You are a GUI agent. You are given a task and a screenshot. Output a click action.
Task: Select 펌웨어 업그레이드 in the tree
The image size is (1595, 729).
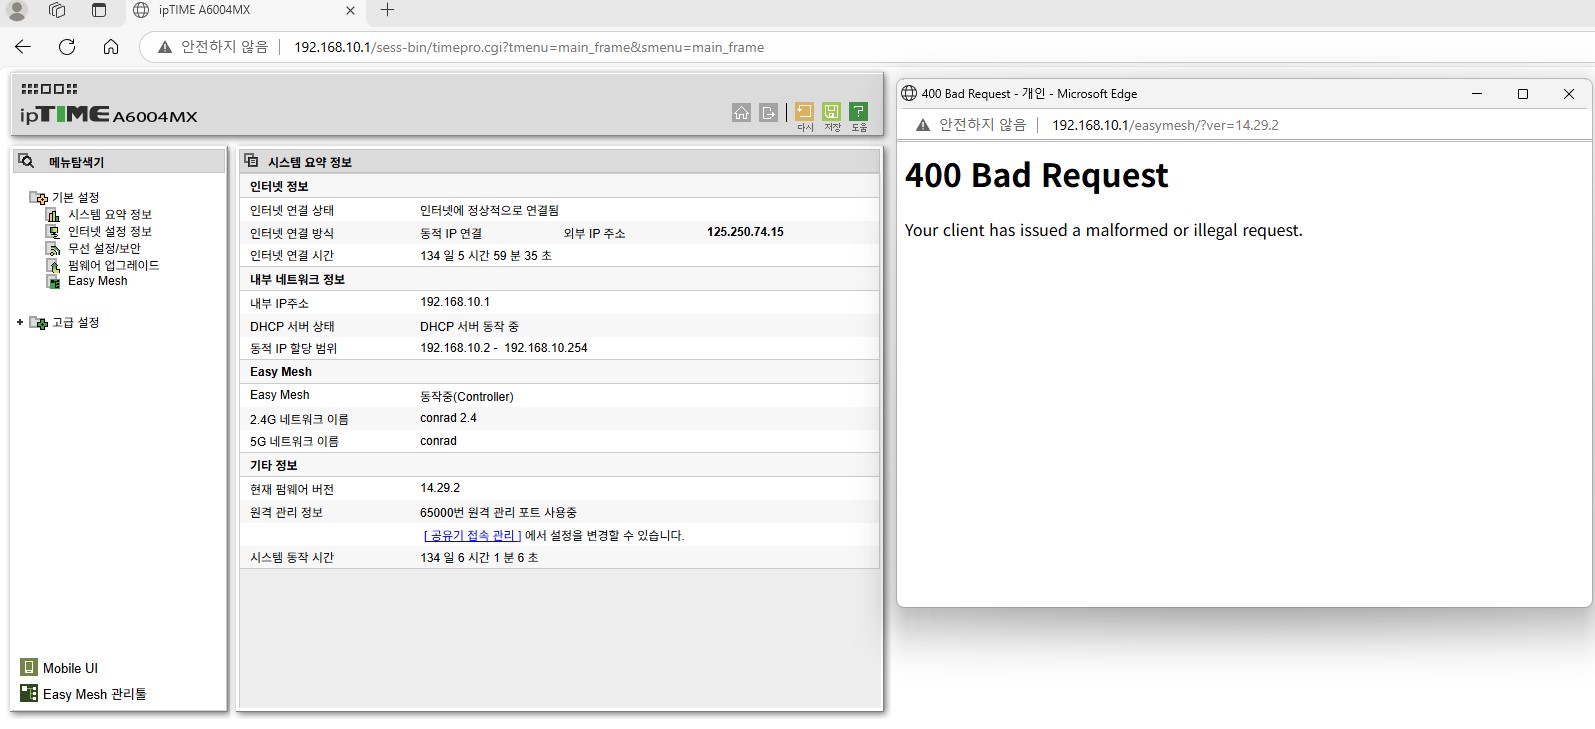pyautogui.click(x=113, y=266)
